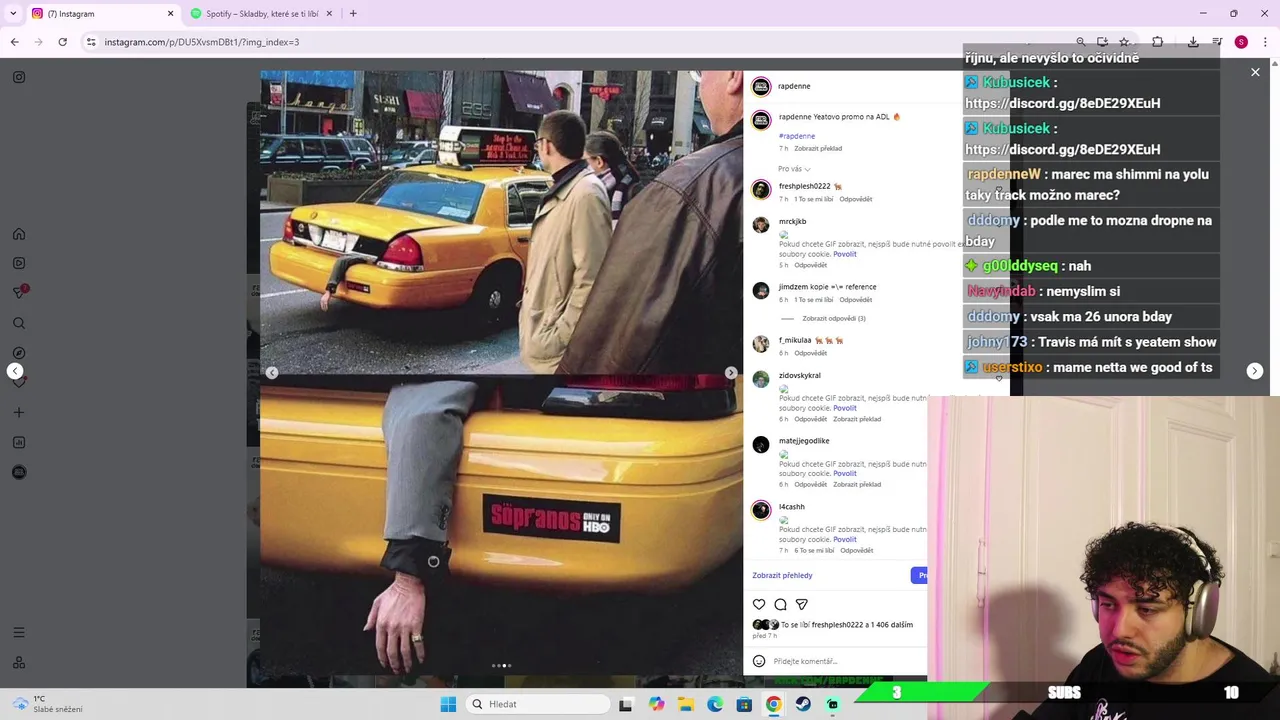
Task: Open 'Zobrazit přehledy' insights link
Action: (782, 575)
